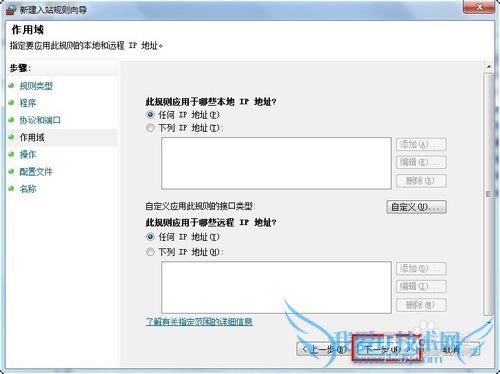Click local 删除(R) button
Screen dimensions: 500x374
(421, 181)
